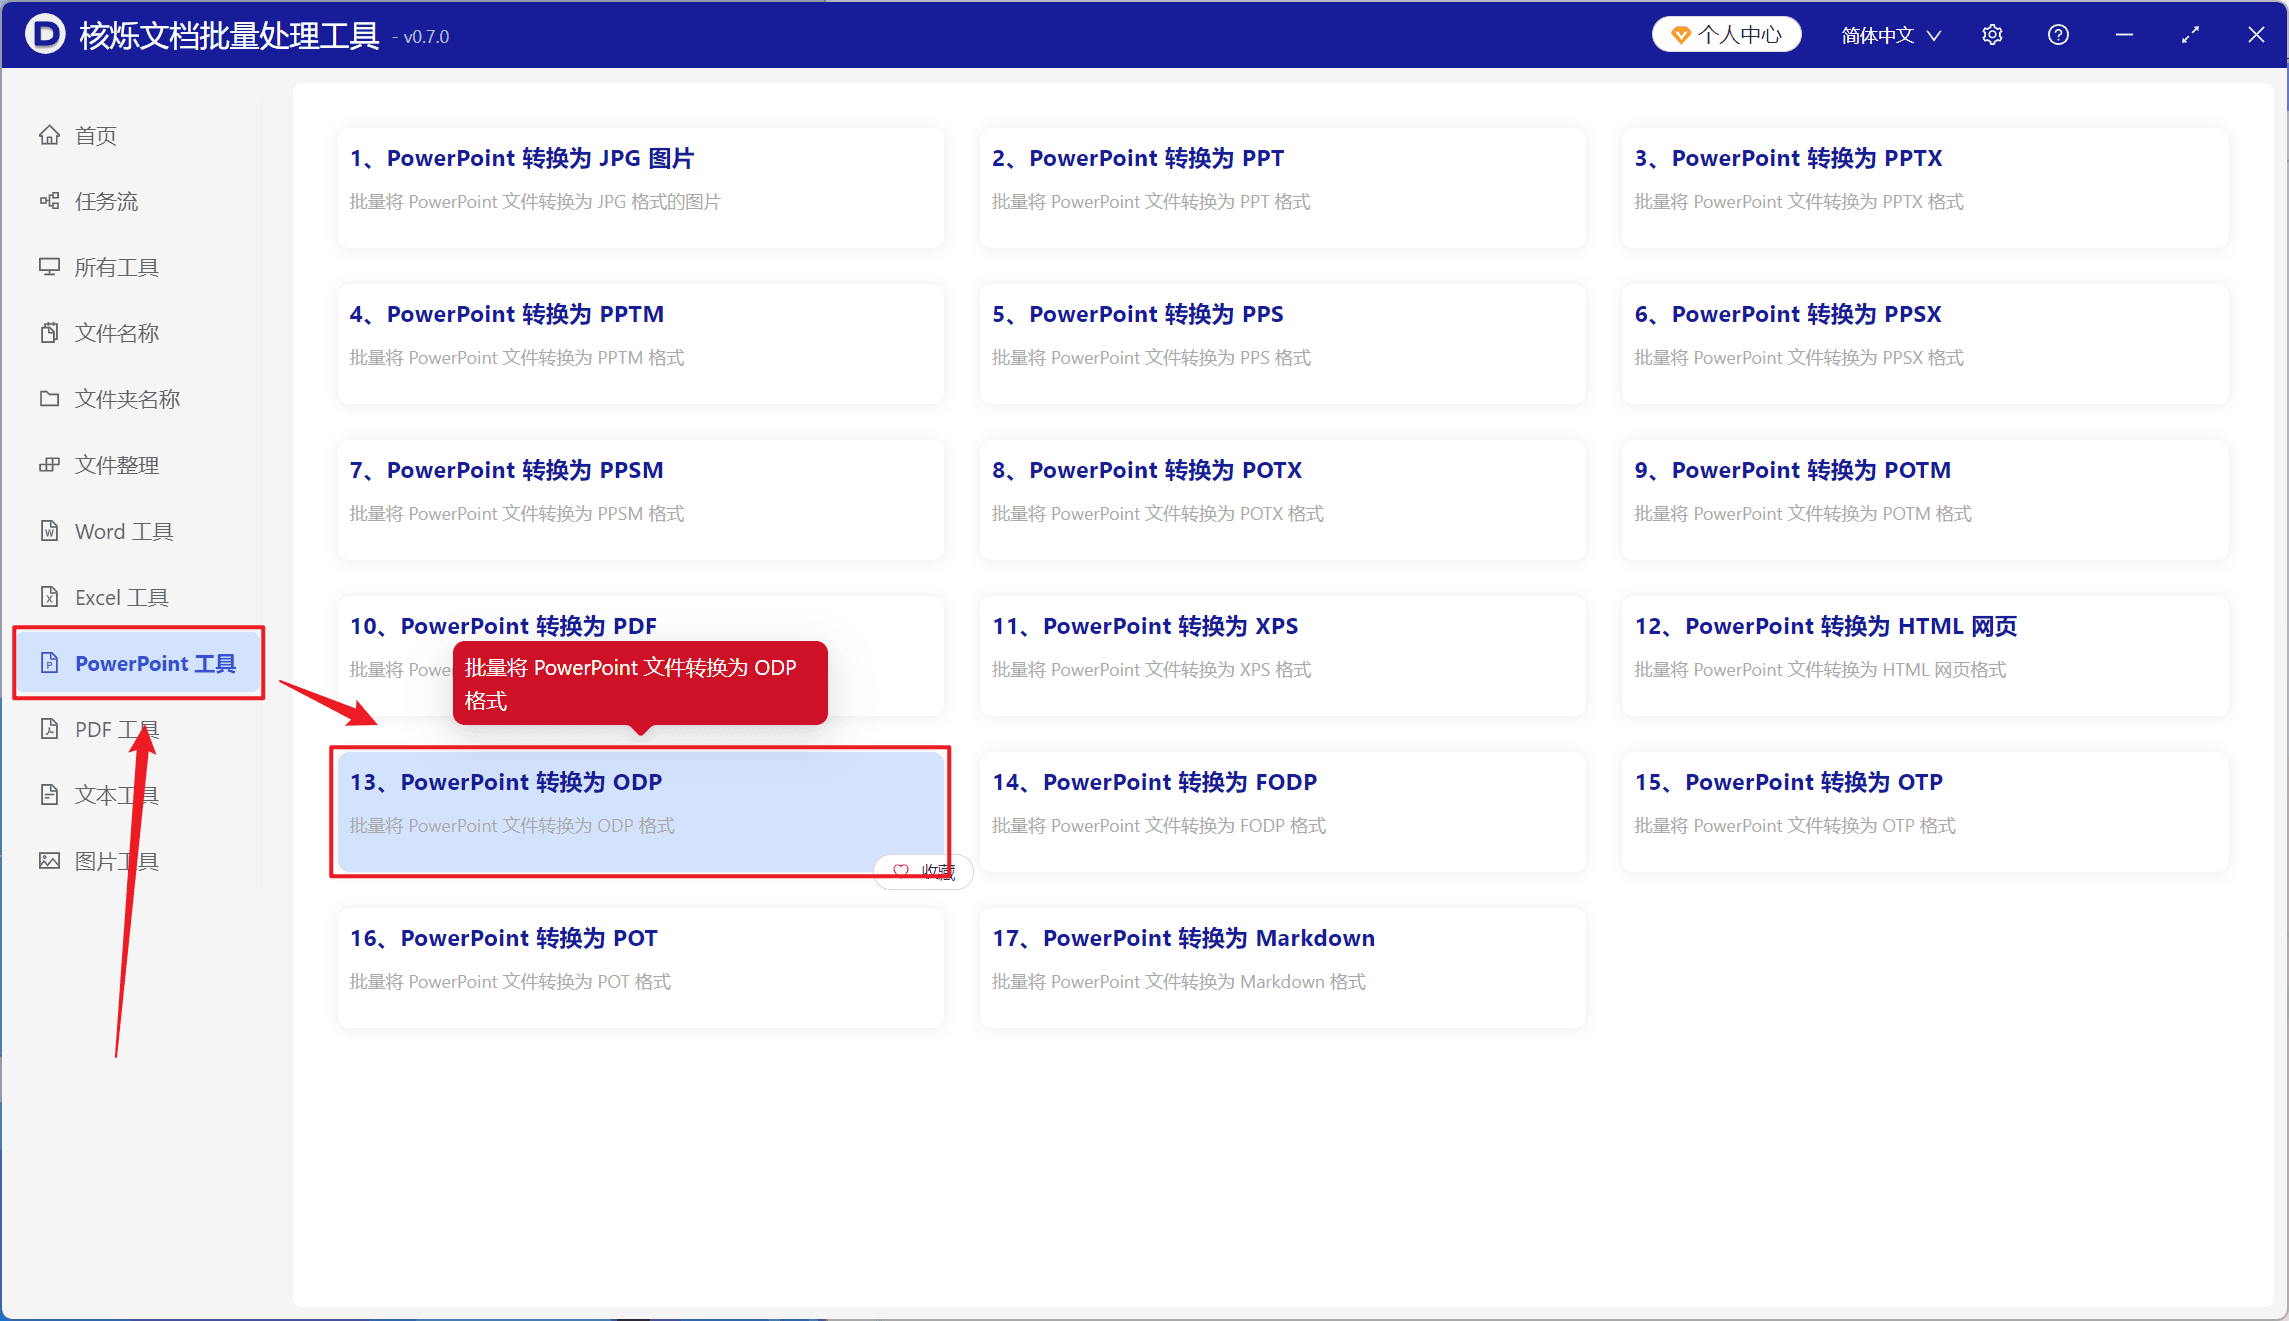Go to 首页 in sidebar
This screenshot has height=1321, width=2289.
(x=138, y=135)
